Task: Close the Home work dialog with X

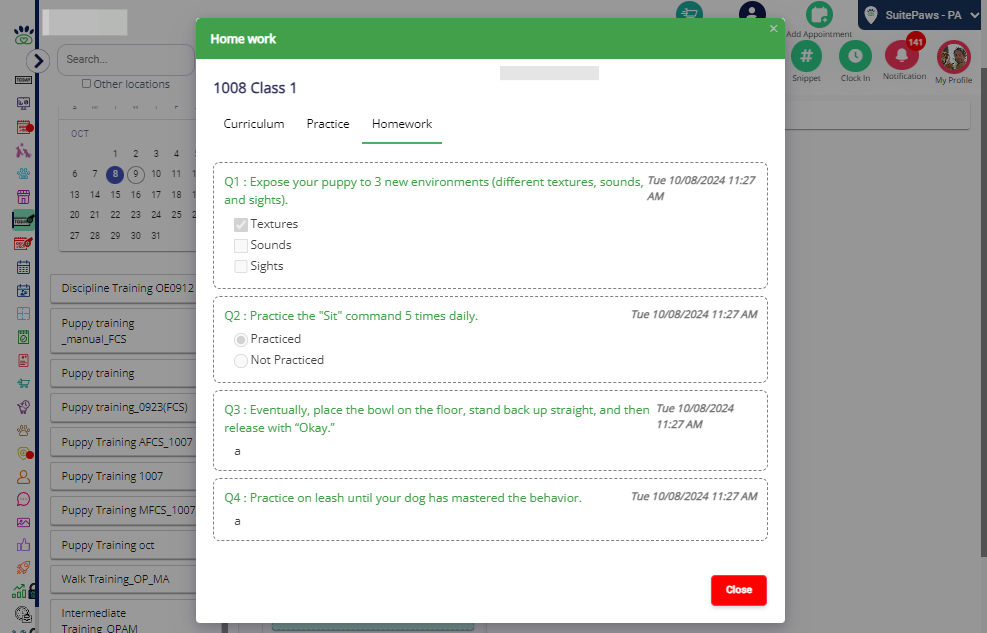Action: [x=774, y=28]
